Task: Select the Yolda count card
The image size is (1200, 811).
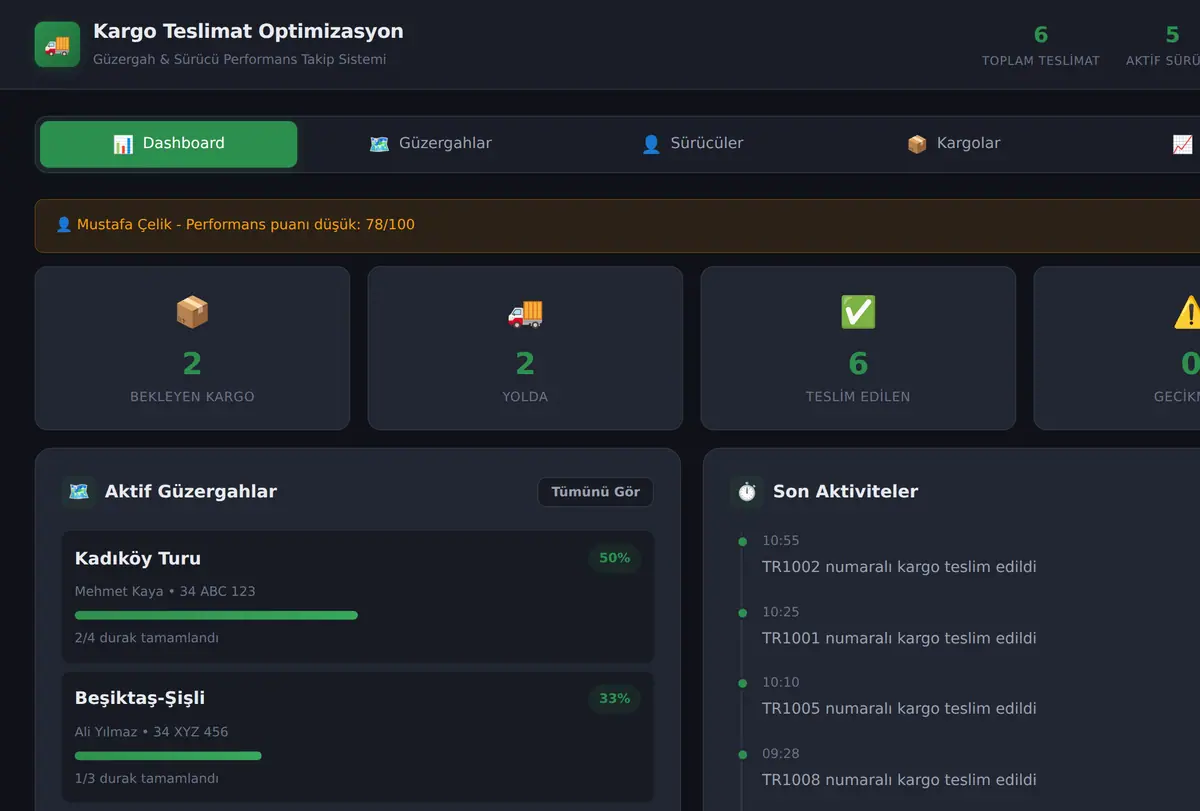Action: click(x=525, y=348)
